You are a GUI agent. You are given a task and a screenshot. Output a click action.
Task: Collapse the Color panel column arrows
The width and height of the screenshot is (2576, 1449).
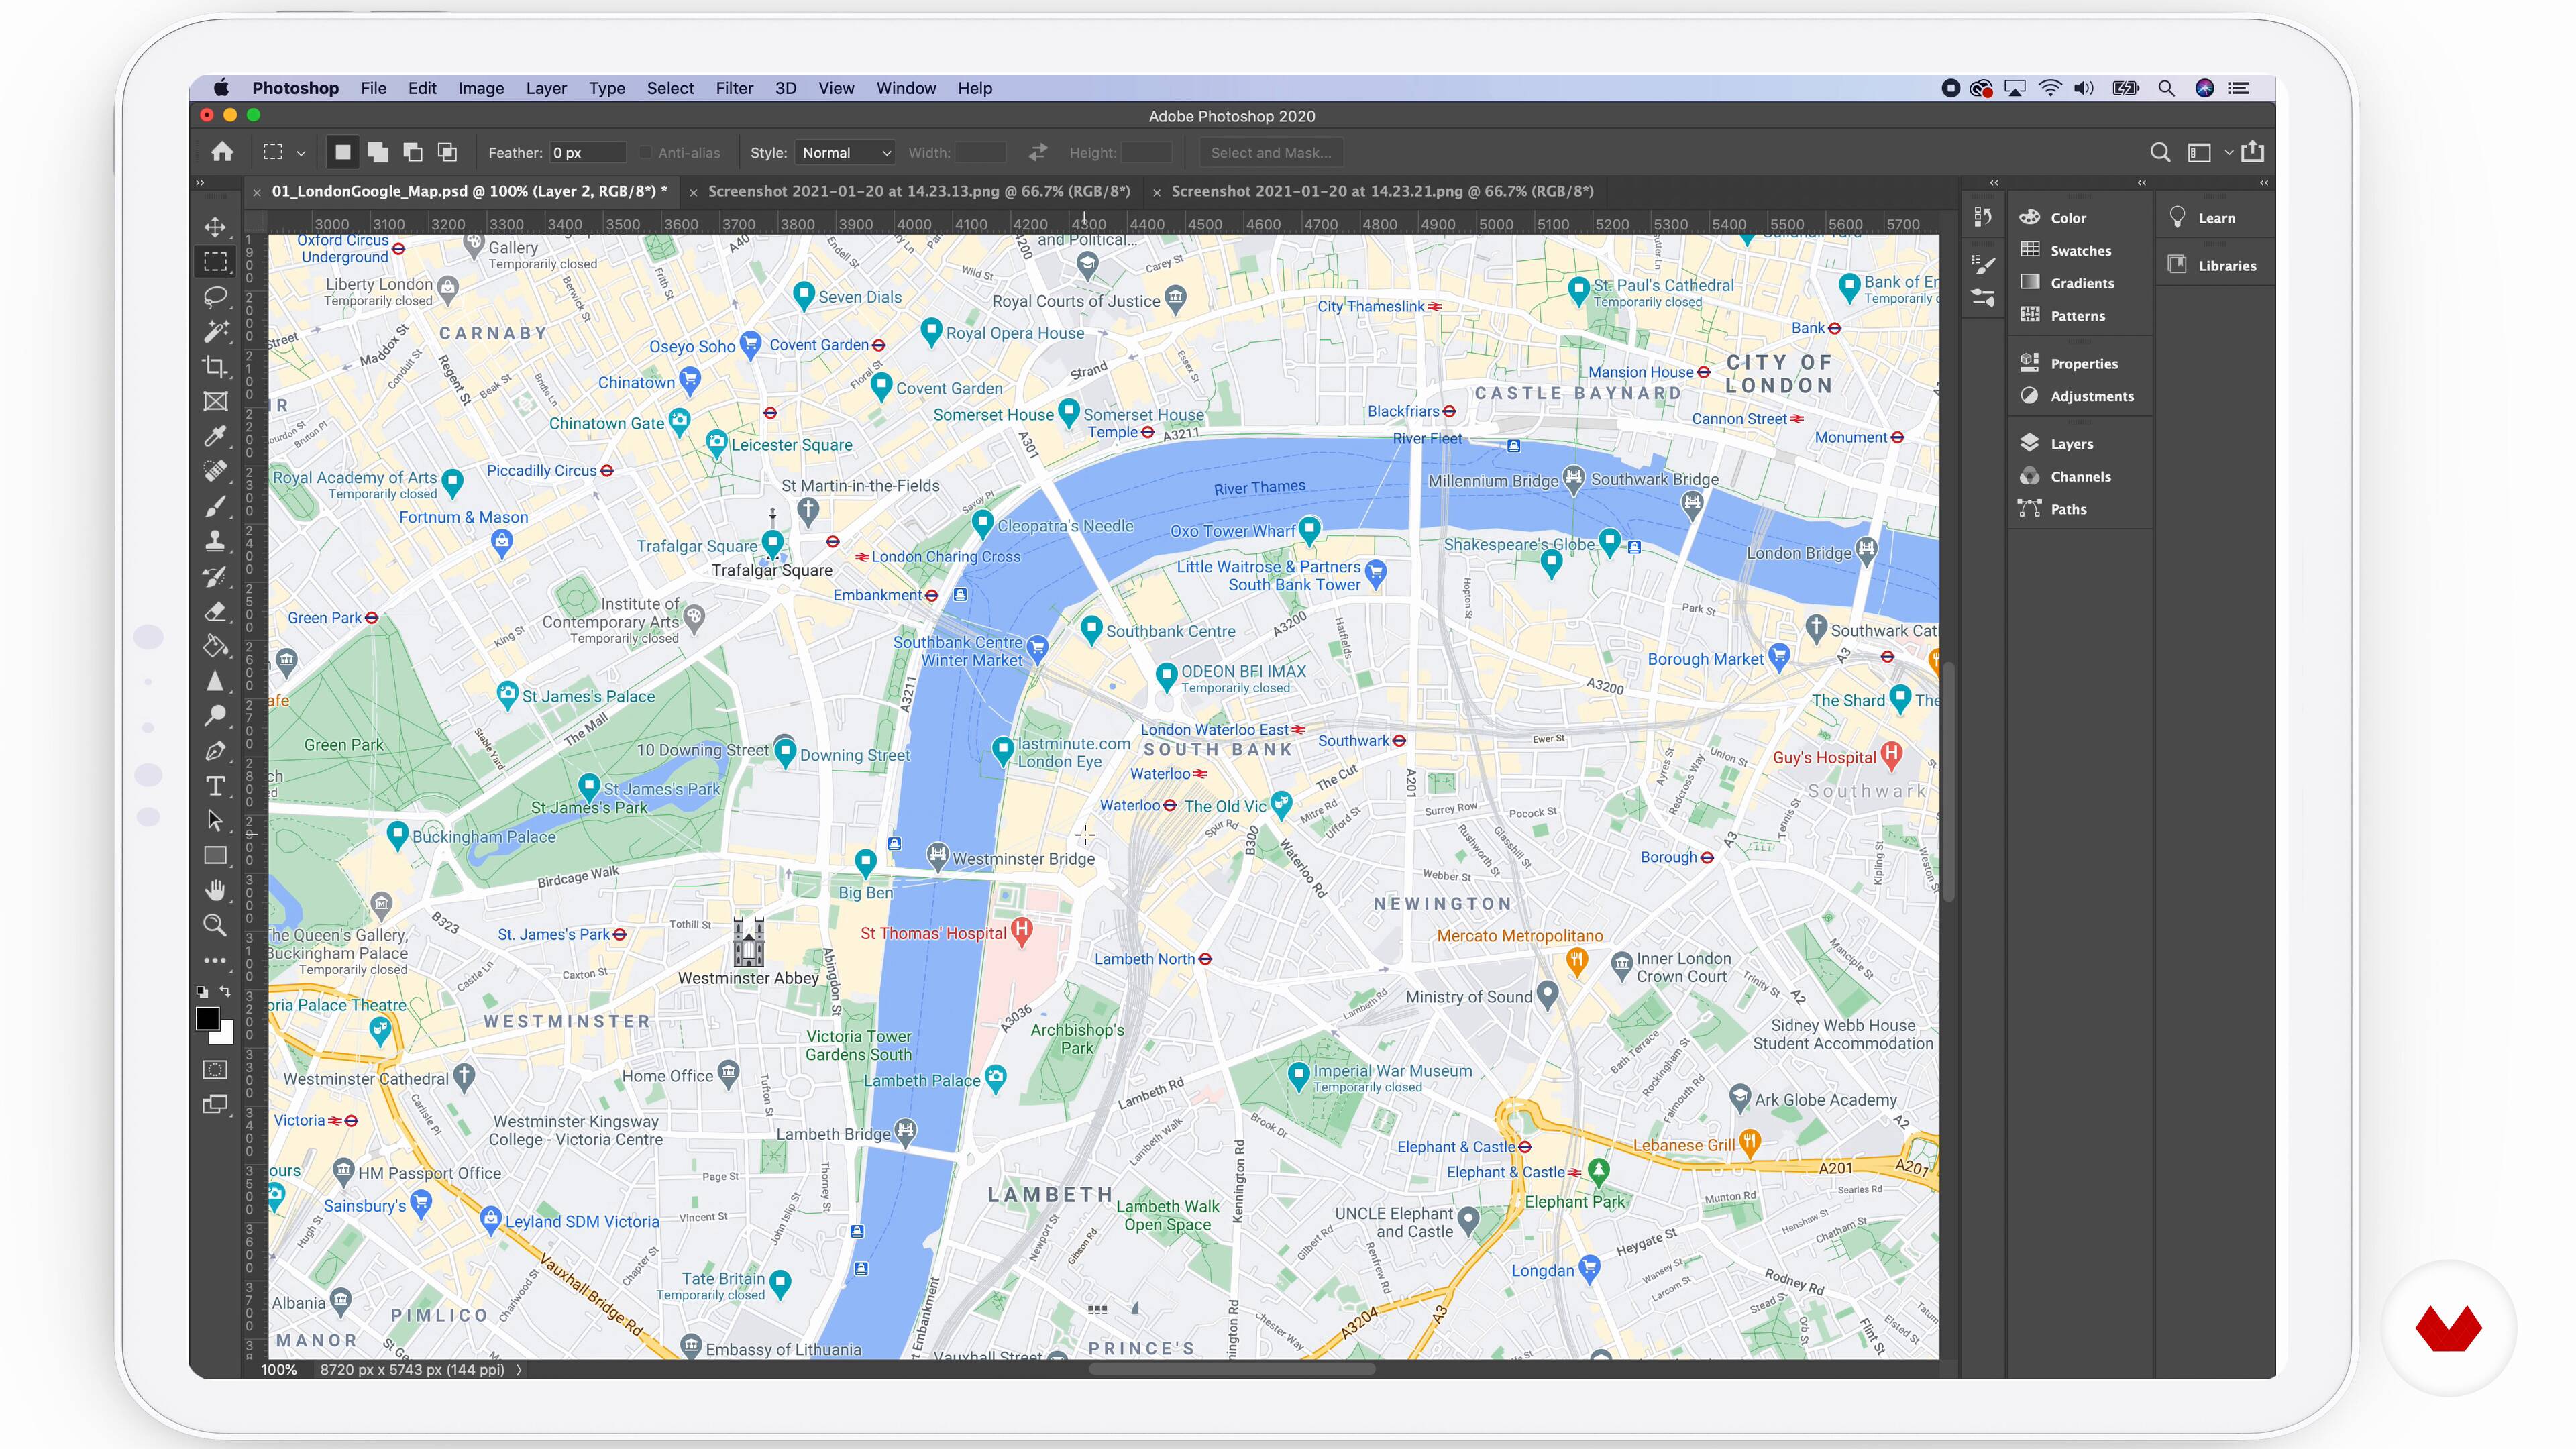(x=2142, y=183)
